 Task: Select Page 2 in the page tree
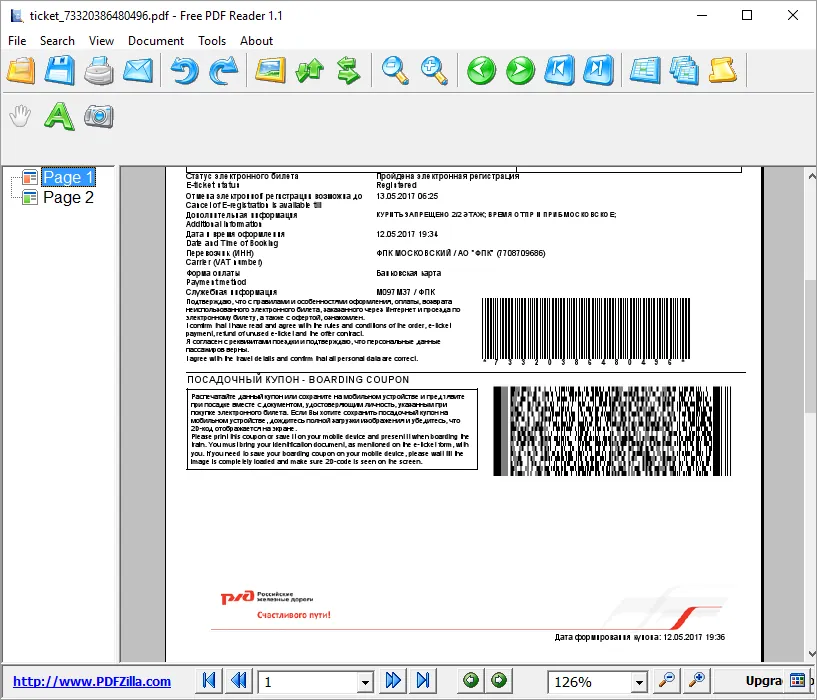pyautogui.click(x=68, y=198)
